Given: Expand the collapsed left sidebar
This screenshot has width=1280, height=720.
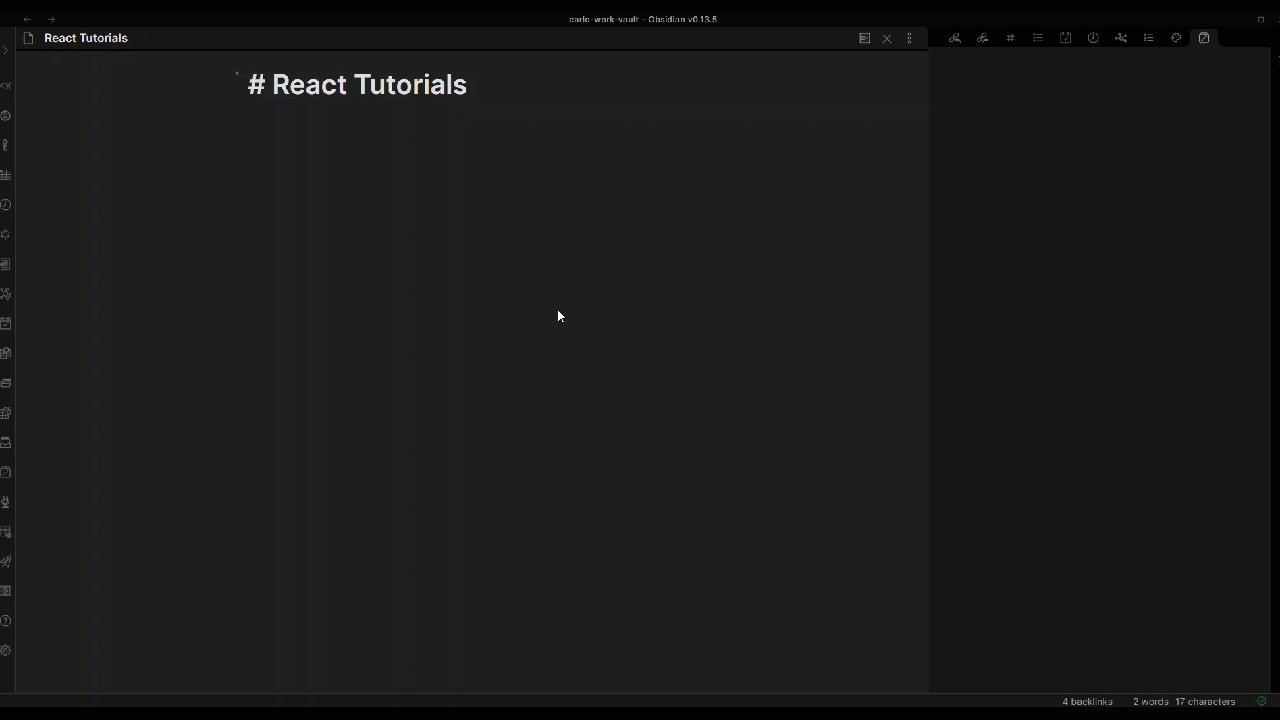Looking at the screenshot, I should coord(5,50).
